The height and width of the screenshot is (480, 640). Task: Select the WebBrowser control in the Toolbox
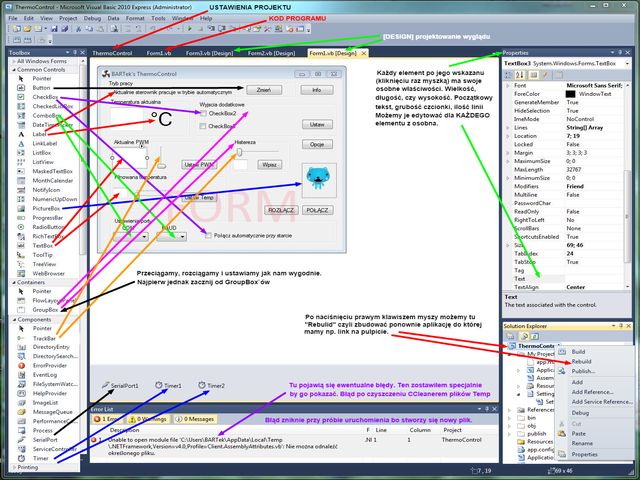click(48, 273)
